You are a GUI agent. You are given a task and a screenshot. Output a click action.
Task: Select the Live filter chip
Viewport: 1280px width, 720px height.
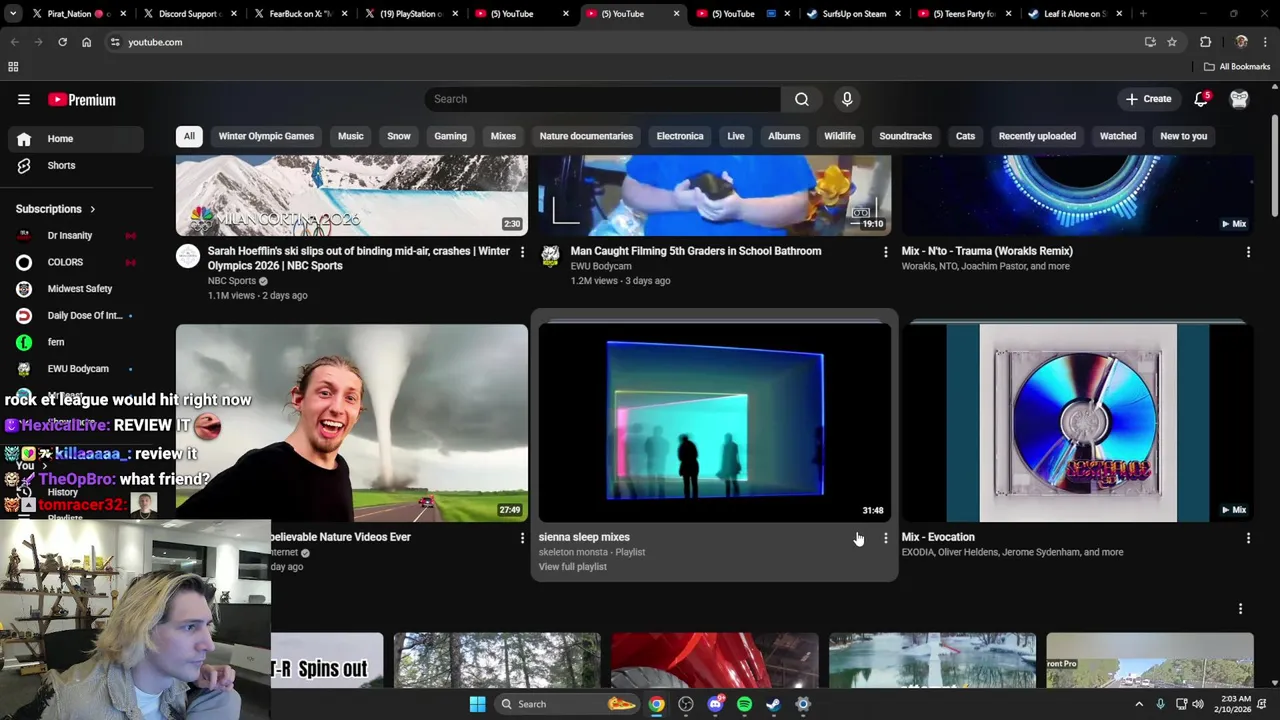point(736,136)
